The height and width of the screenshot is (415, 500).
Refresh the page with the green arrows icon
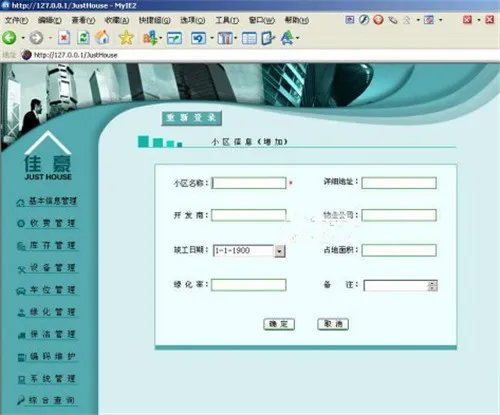(x=83, y=38)
